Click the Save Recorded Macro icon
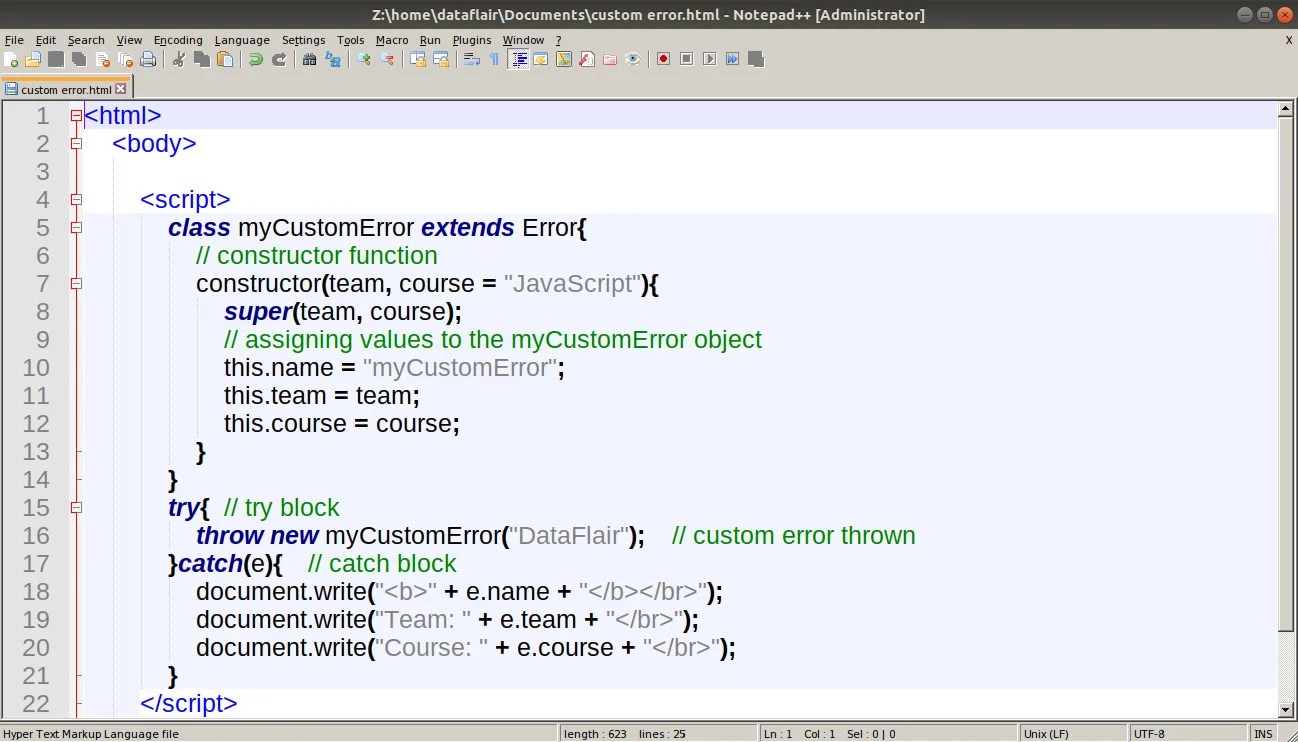The width and height of the screenshot is (1298, 742). [756, 59]
